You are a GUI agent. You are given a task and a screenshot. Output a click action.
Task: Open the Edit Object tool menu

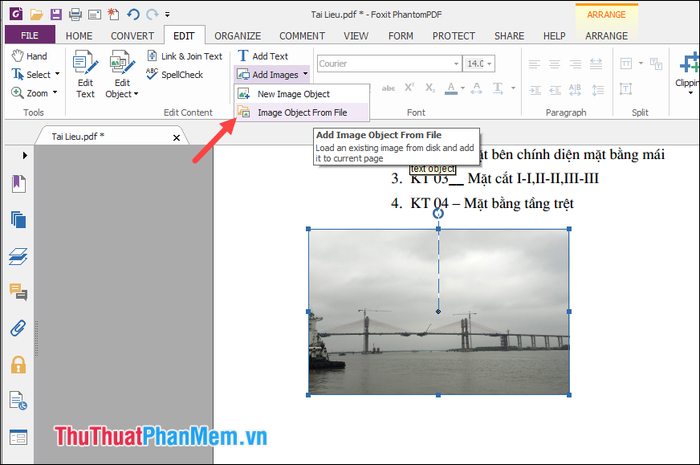click(x=122, y=74)
